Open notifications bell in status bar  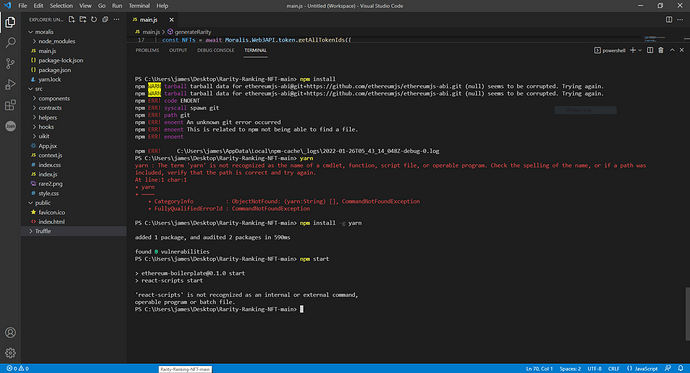[x=680, y=369]
